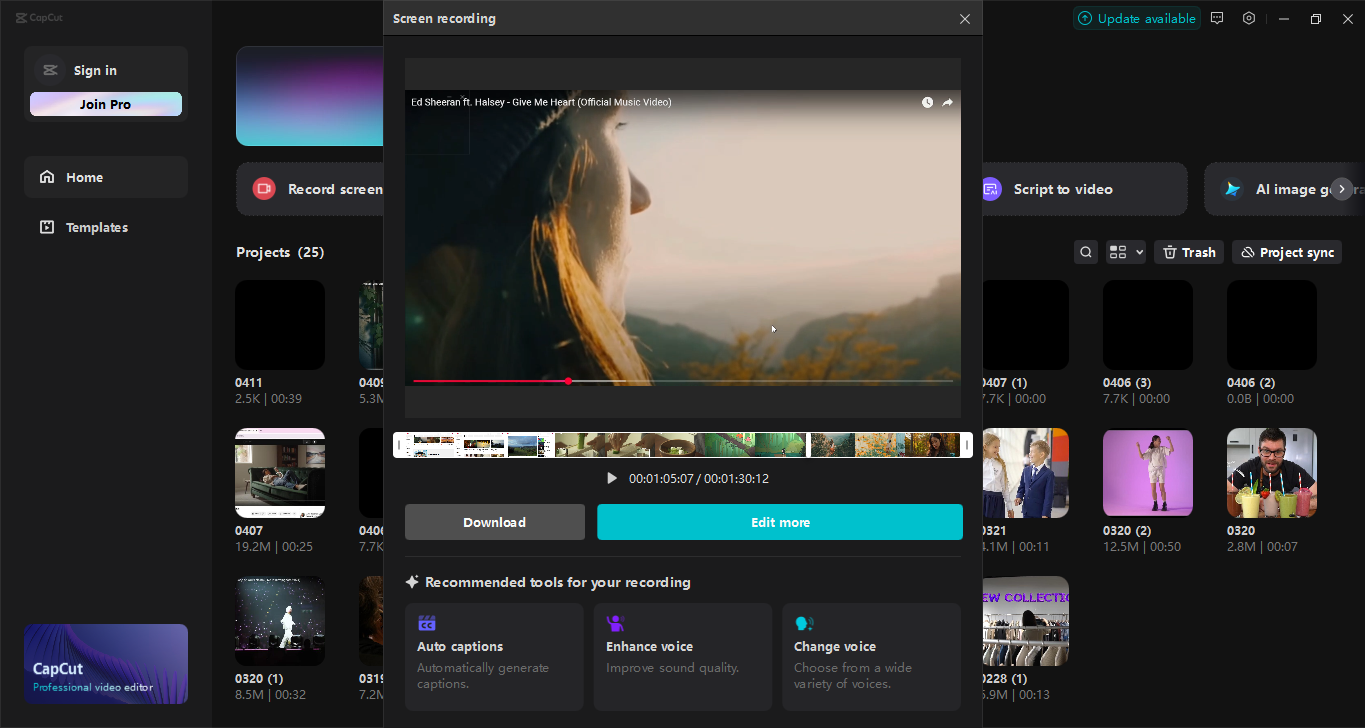
Task: Open the settings gear in title bar
Action: pyautogui.click(x=1249, y=18)
